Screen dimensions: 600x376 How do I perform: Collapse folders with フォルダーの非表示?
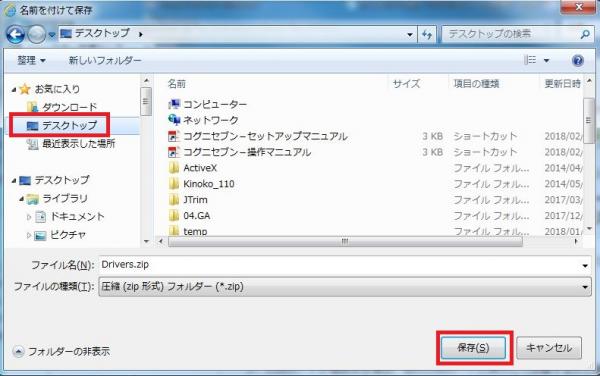click(62, 351)
